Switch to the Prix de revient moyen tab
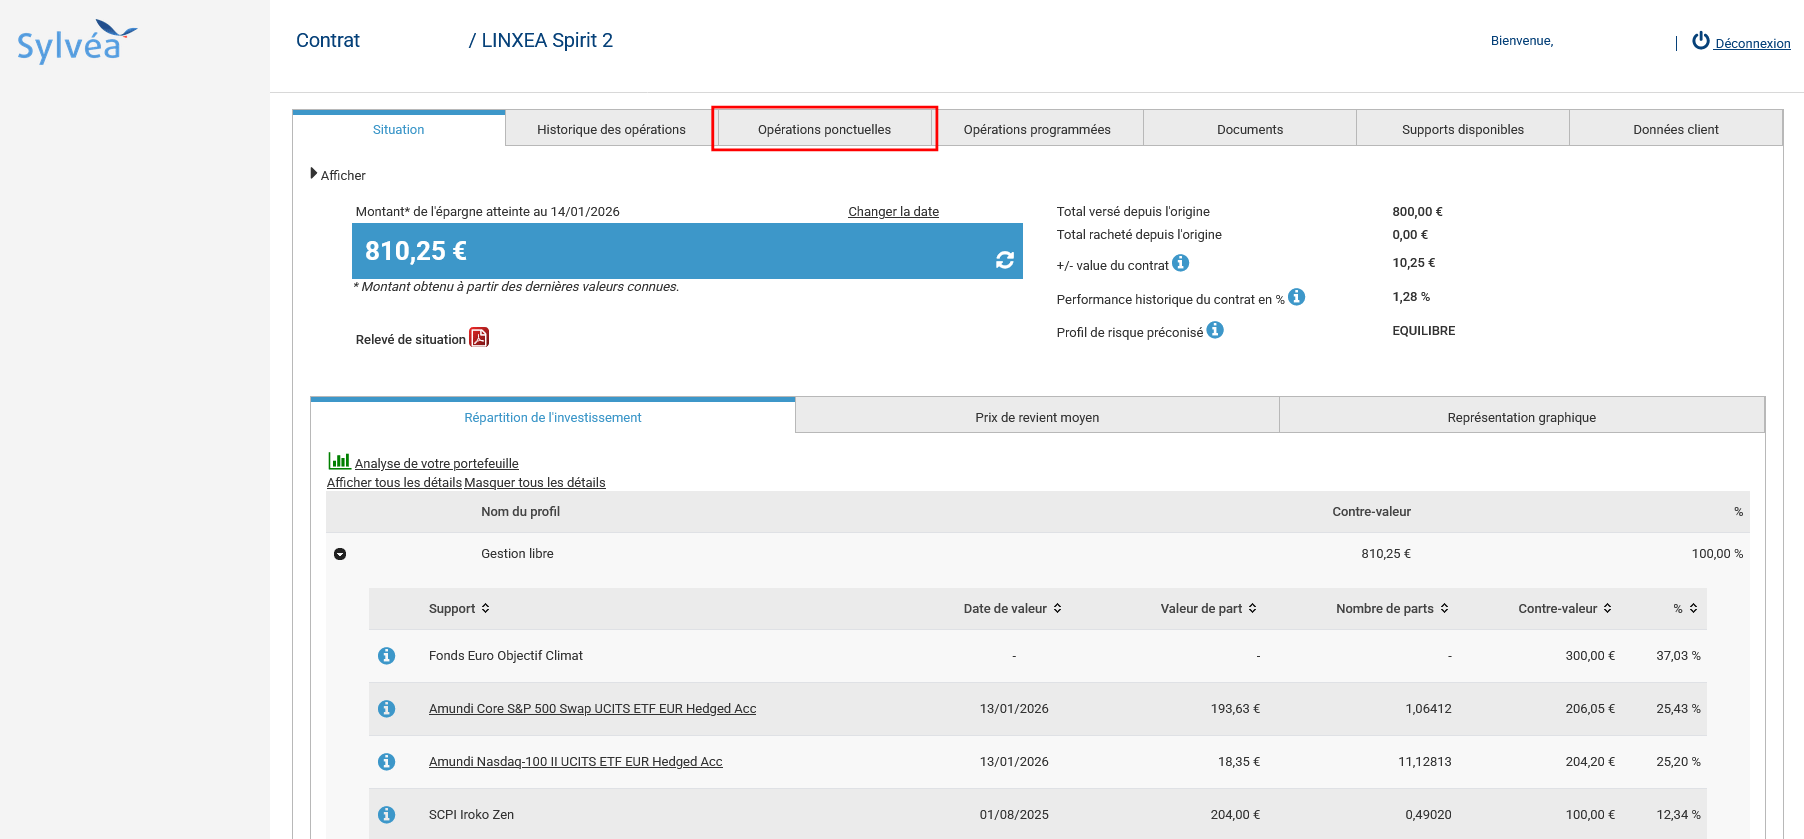 pos(1037,418)
